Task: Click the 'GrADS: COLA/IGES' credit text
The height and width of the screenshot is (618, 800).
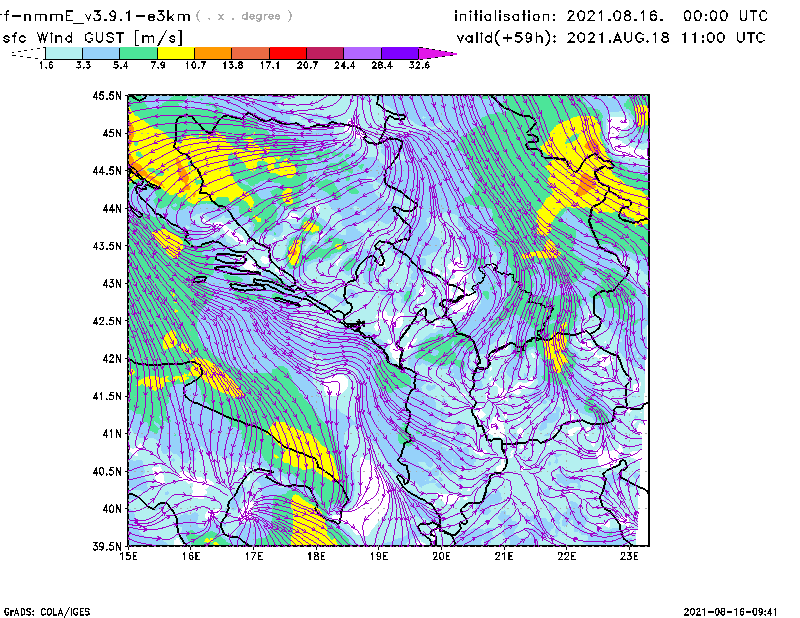Action: (x=47, y=612)
